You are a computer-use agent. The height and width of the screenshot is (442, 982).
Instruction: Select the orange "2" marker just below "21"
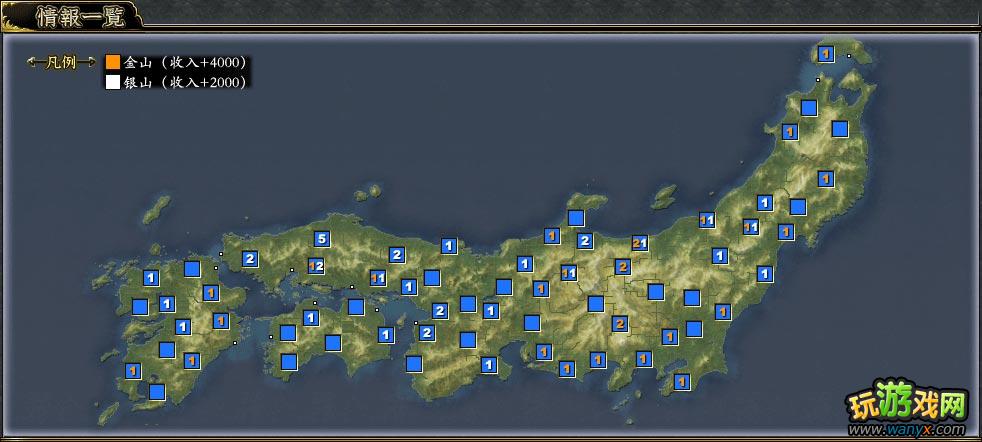[623, 267]
